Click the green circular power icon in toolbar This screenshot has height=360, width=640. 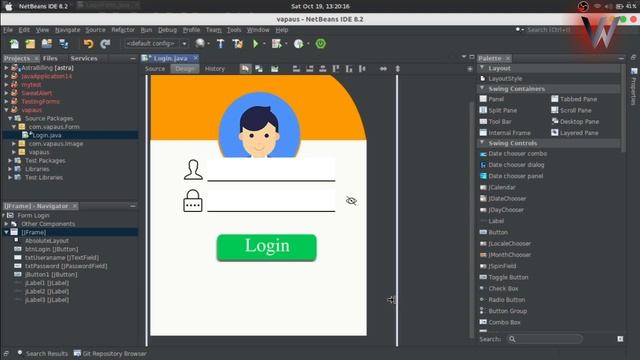click(x=321, y=44)
